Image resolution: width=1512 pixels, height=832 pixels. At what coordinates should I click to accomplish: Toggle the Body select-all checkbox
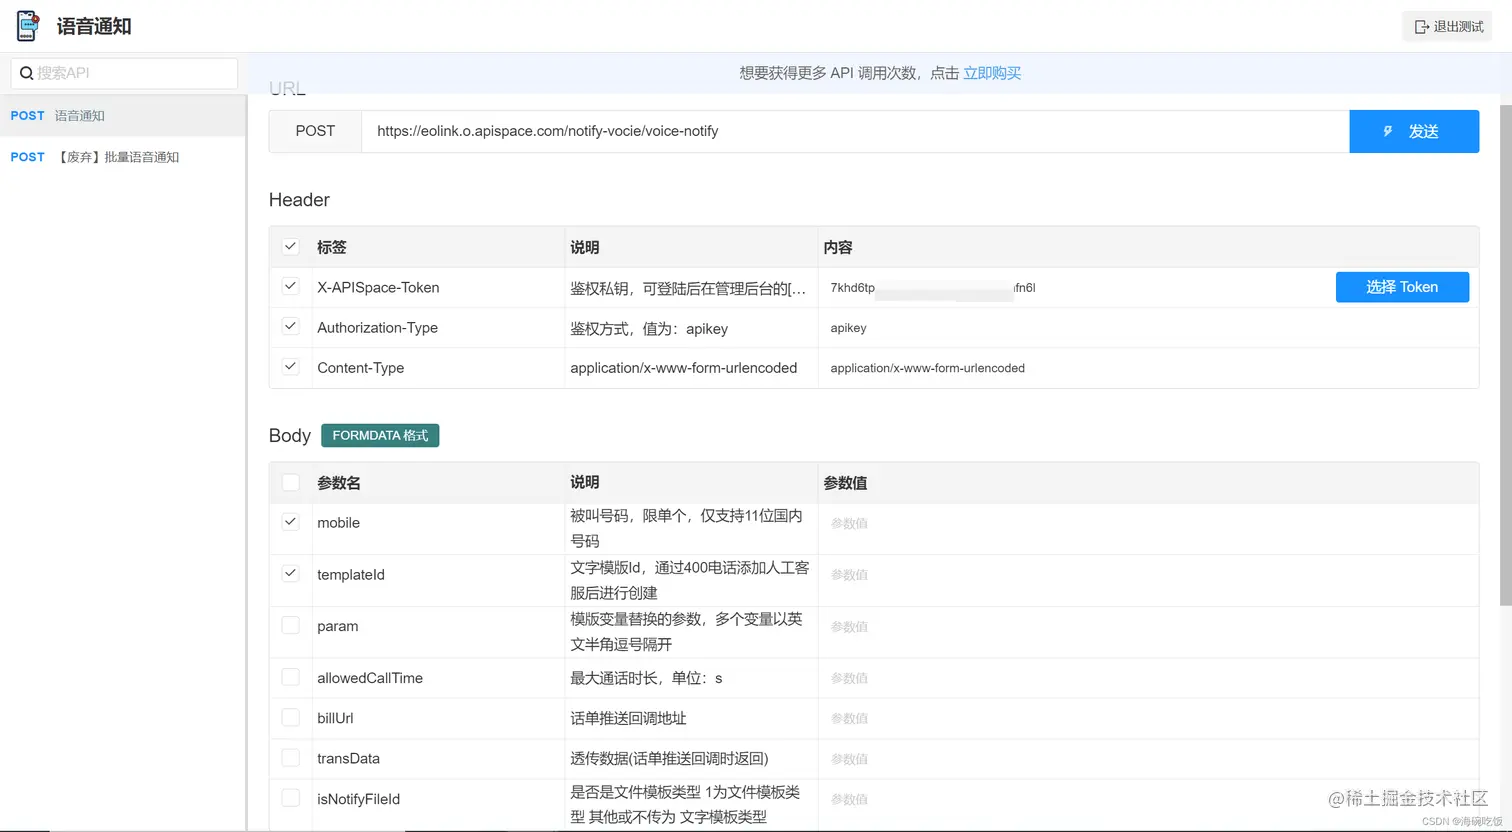(291, 482)
